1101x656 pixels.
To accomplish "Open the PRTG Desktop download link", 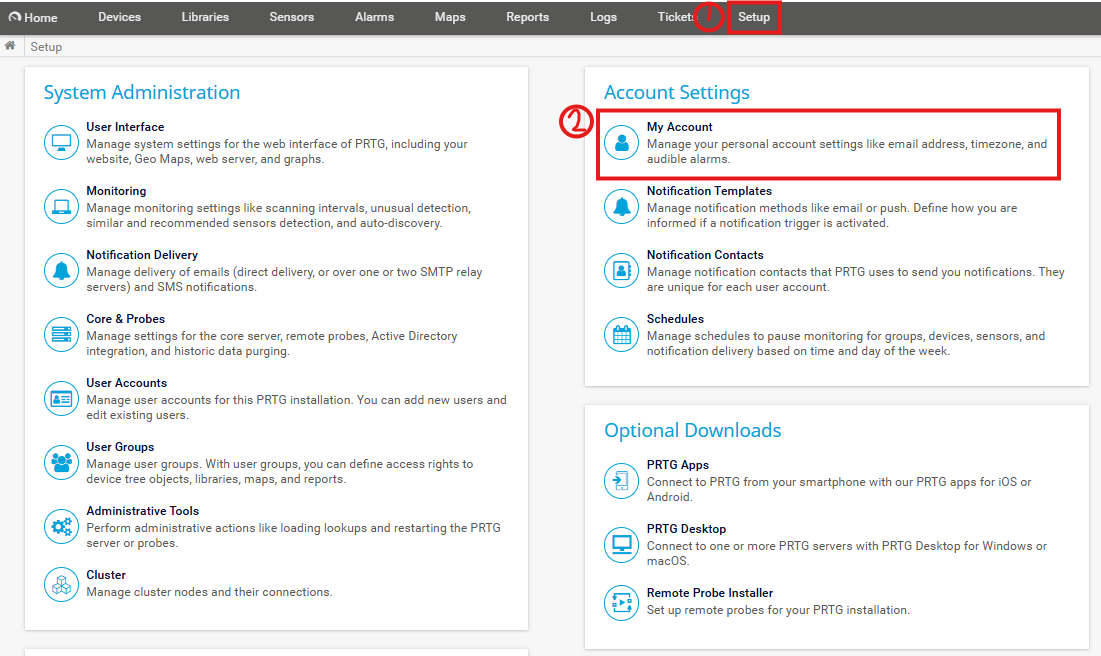I will click(x=686, y=529).
